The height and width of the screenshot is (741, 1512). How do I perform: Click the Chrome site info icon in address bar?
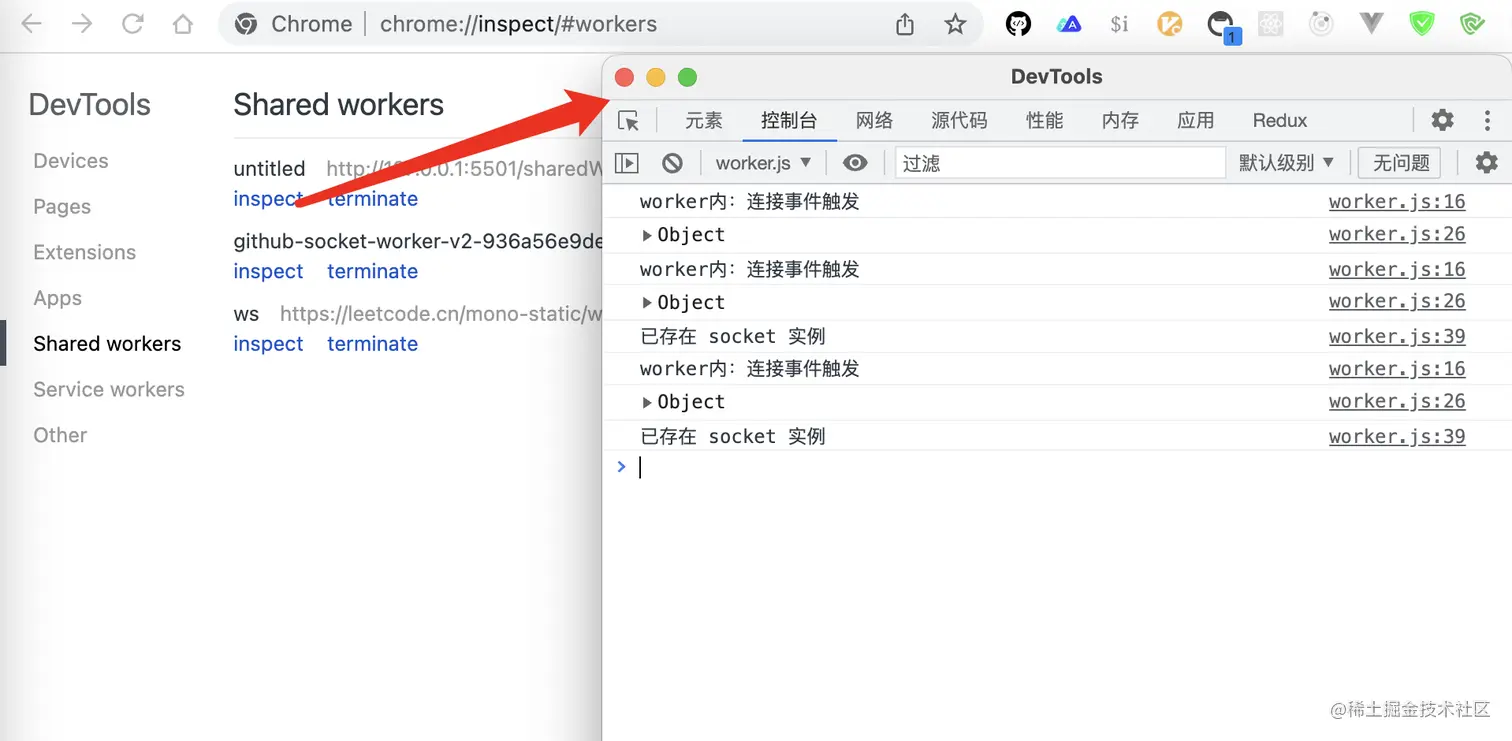246,24
